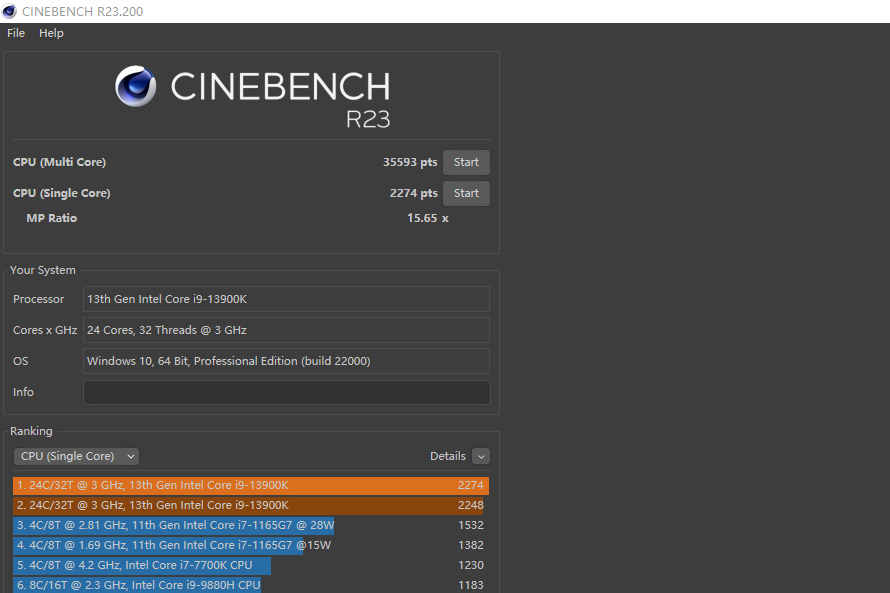Open the Help menu
Image resolution: width=890 pixels, height=593 pixels.
tap(51, 33)
